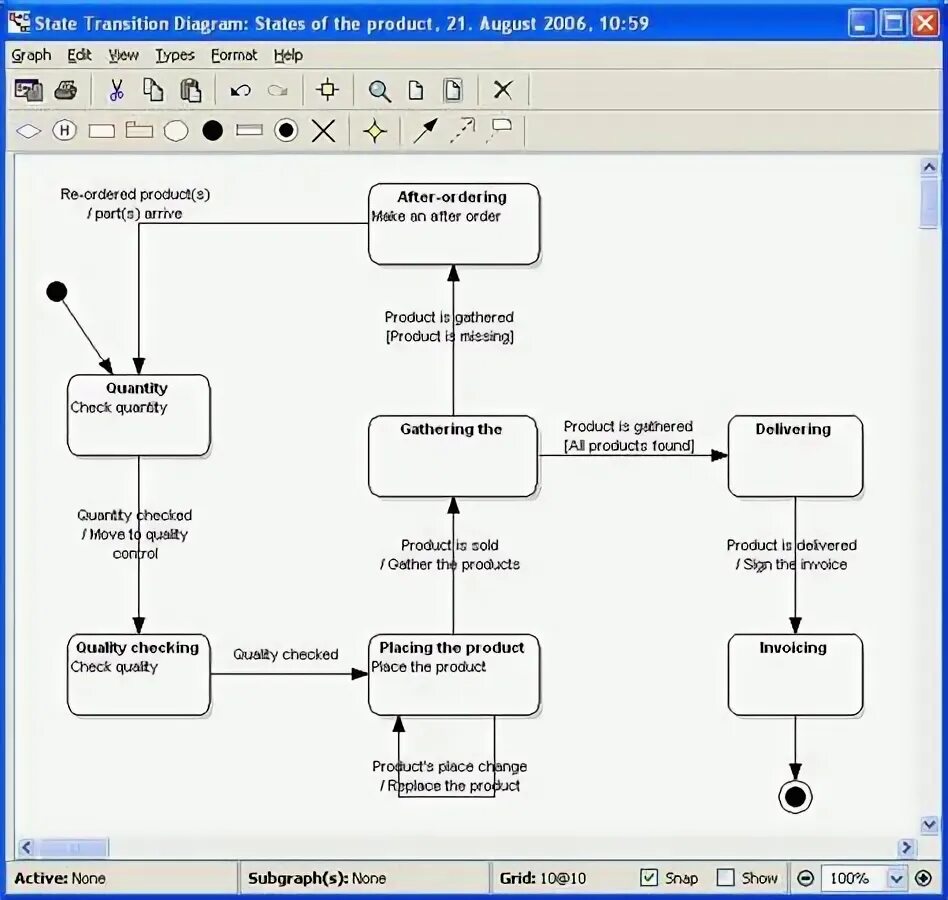Click the 'Subgraph(s): None' status entry
The width and height of the screenshot is (948, 900).
coord(317,878)
